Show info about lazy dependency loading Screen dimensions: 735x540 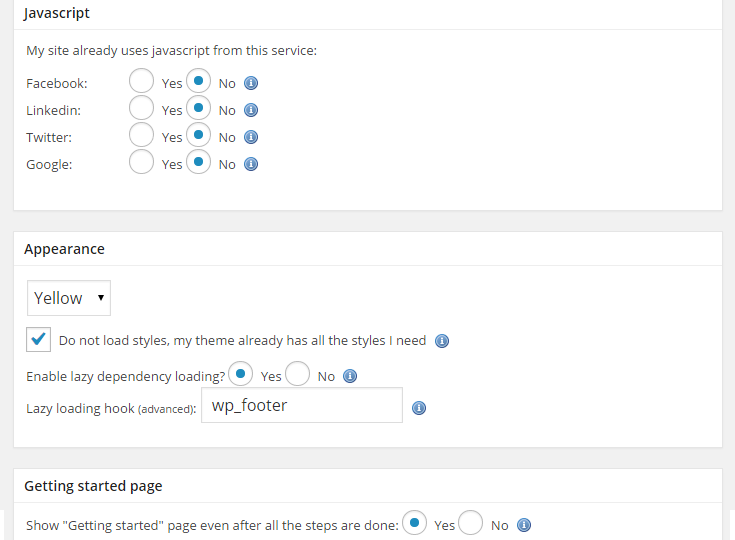(x=350, y=376)
